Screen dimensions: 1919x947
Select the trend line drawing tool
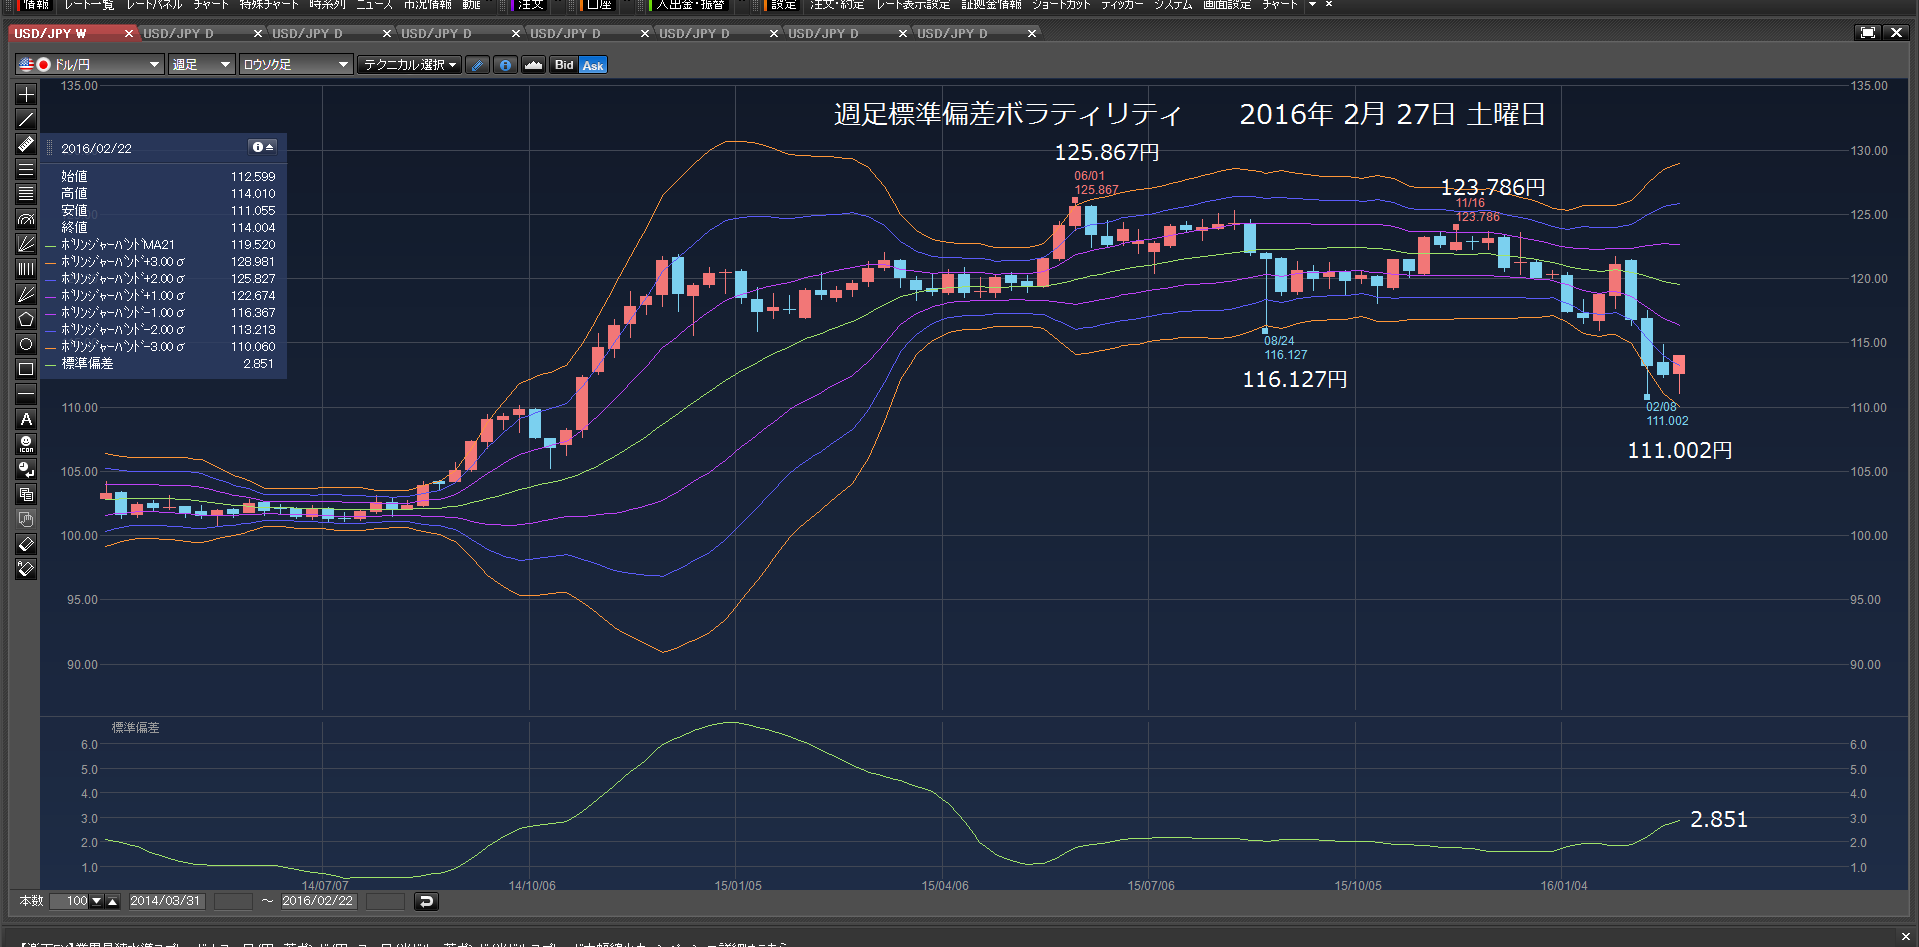(26, 119)
